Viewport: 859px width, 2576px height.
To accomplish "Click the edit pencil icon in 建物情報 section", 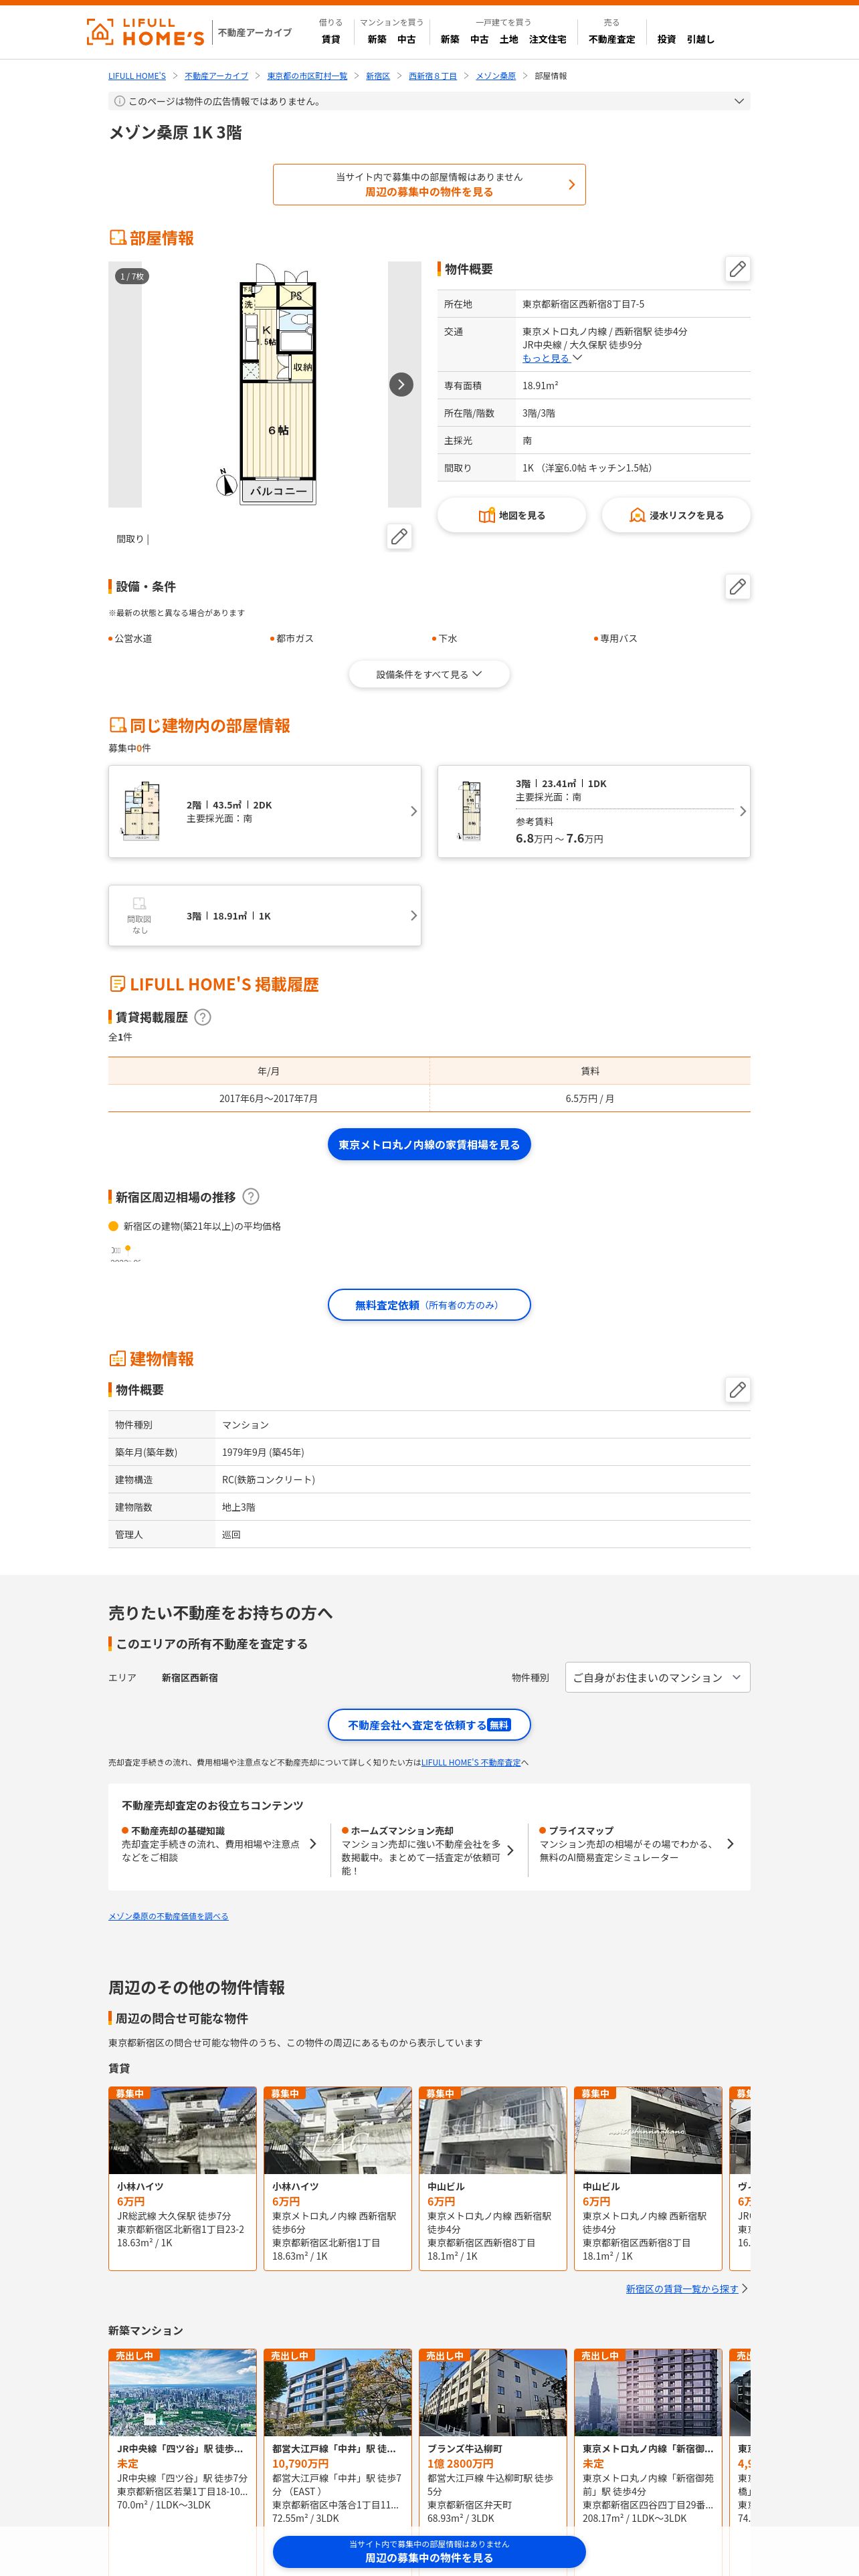I will click(x=737, y=1389).
